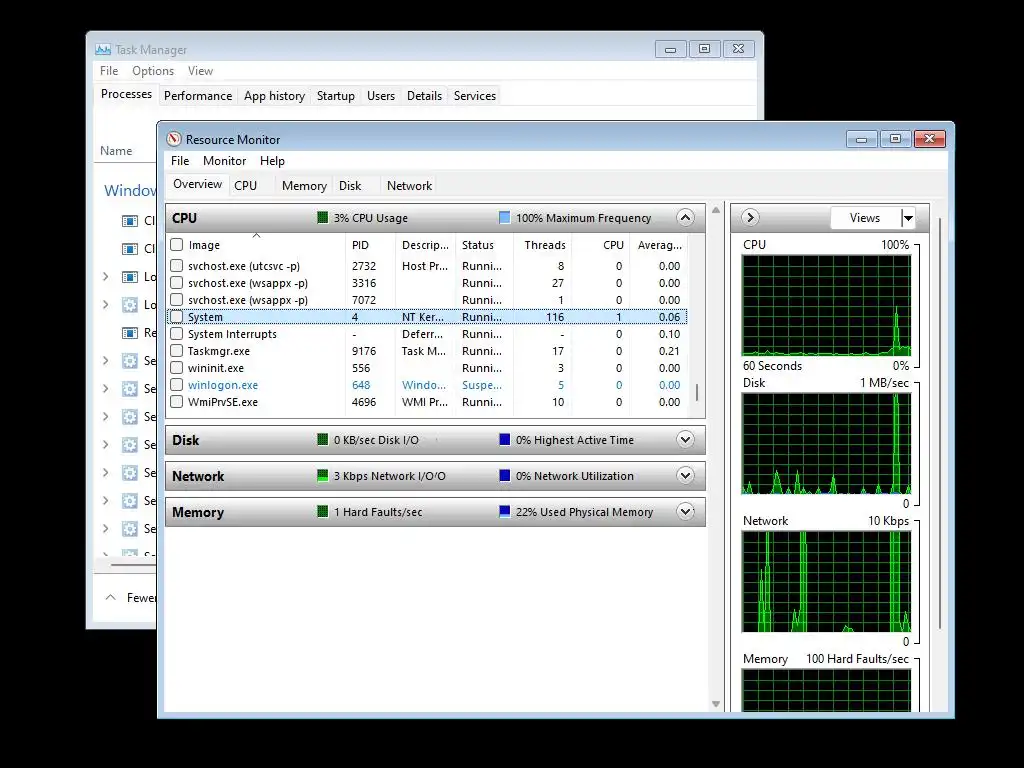
Task: Open the Resource Monitor File menu
Action: coord(180,161)
